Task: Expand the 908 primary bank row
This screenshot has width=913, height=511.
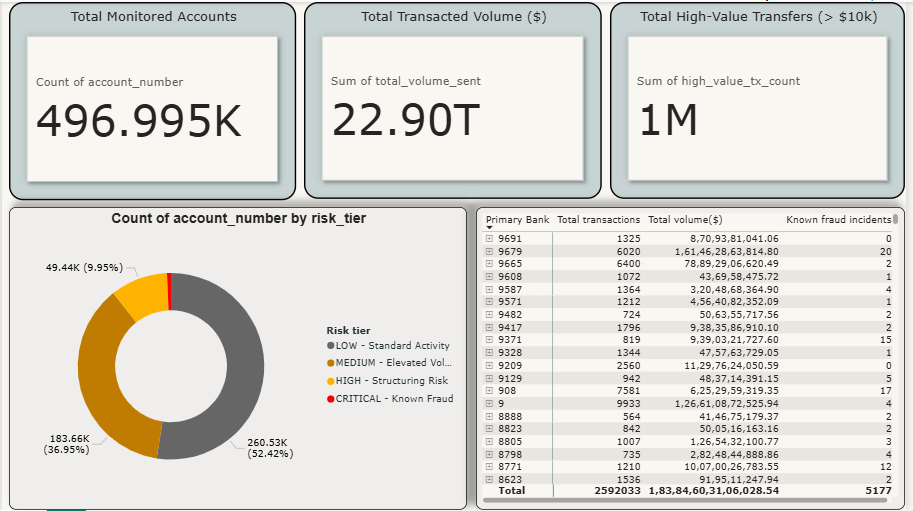Action: 489,391
